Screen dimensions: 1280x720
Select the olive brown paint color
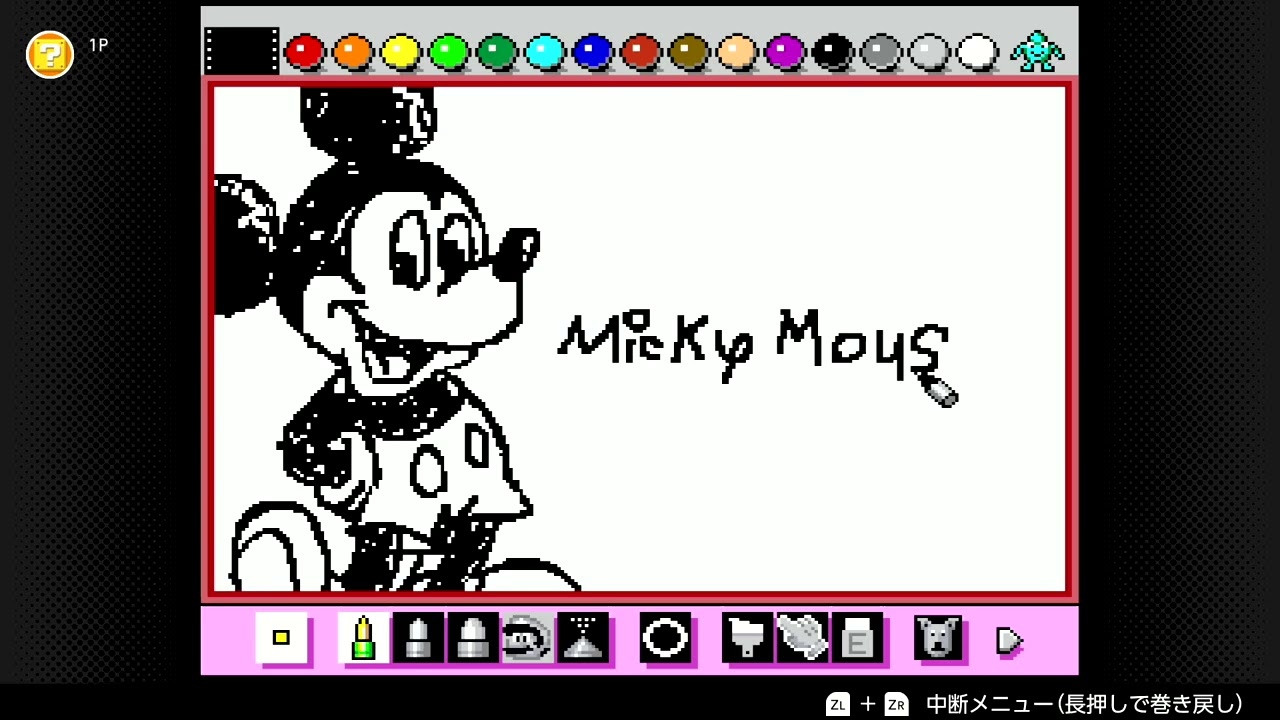tap(689, 51)
